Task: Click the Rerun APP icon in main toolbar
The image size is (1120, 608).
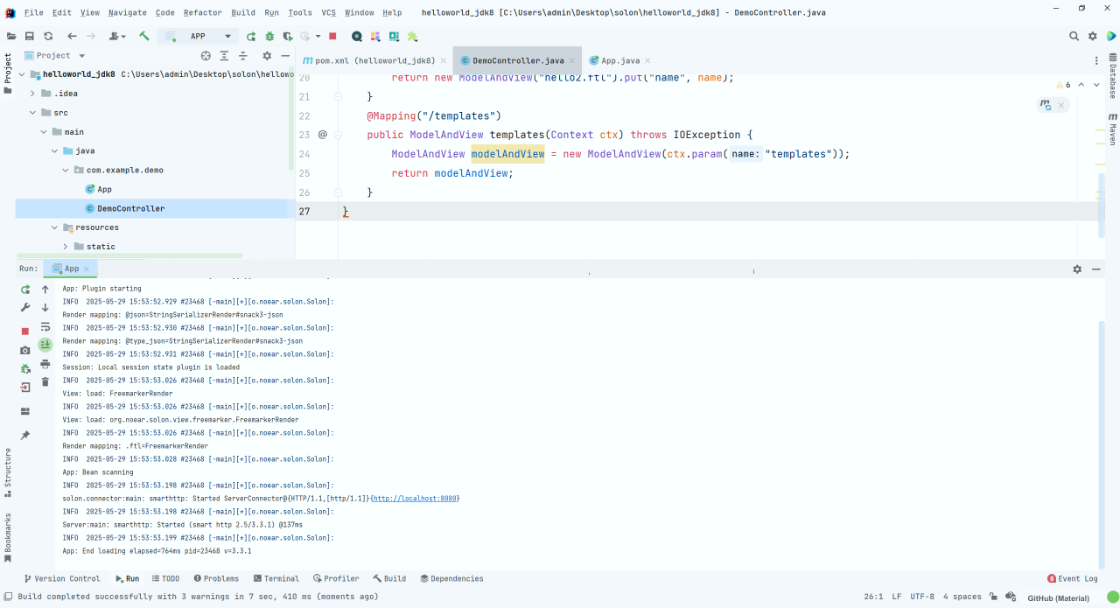Action: [251, 36]
